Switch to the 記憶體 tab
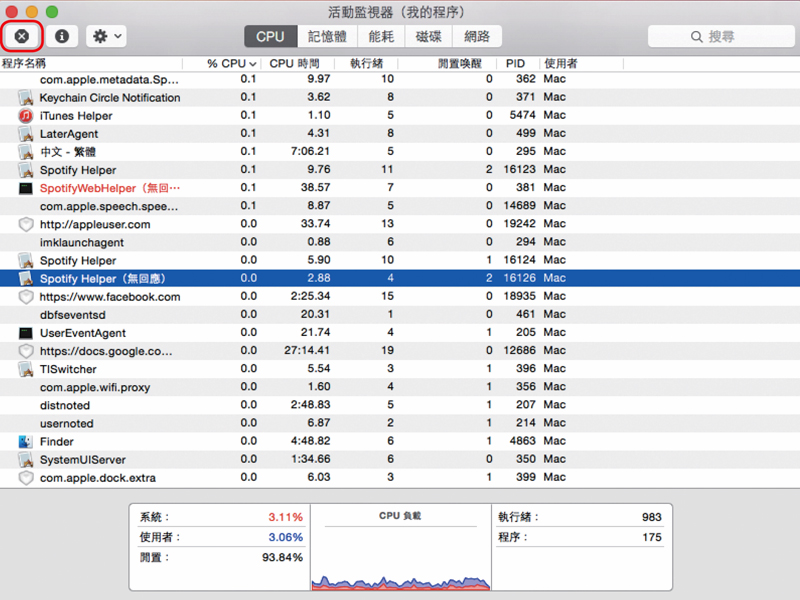 (x=328, y=36)
